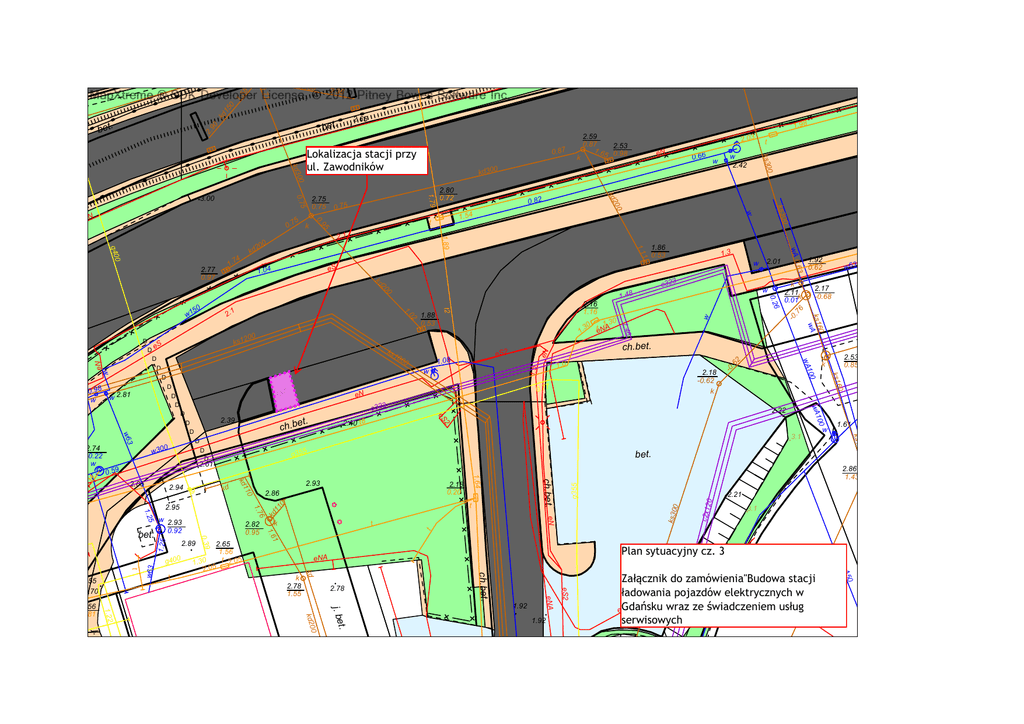The width and height of the screenshot is (1024, 724).
Task: Click the blue water valve symbol near elevation 2.93
Action: pos(159,530)
